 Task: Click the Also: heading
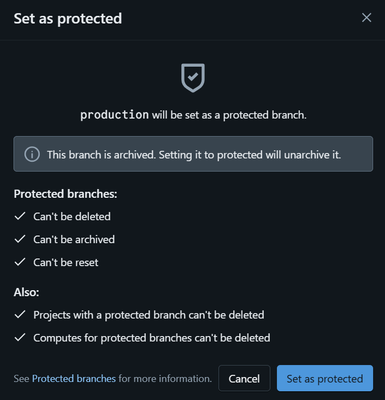26,292
